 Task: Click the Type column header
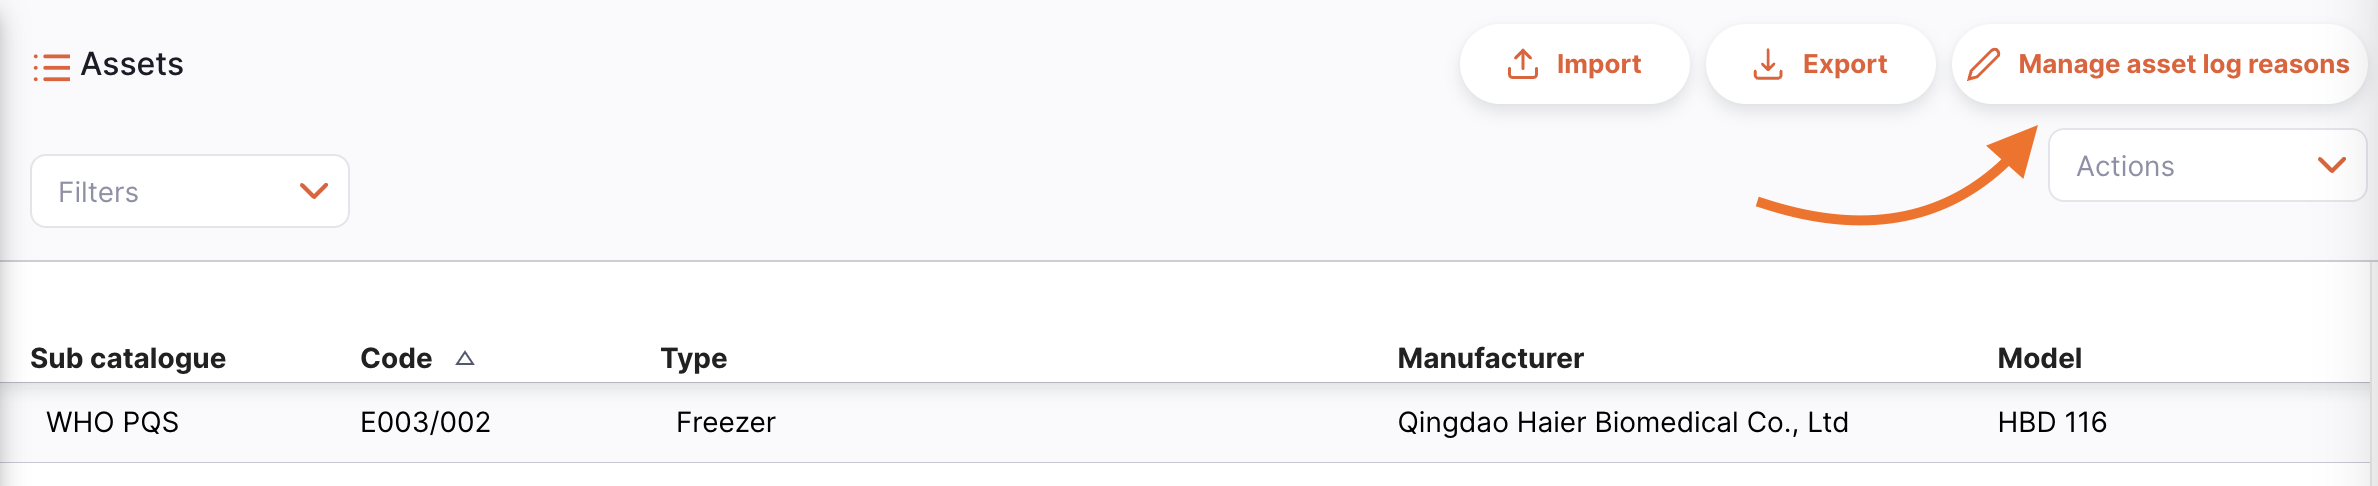[x=693, y=358]
